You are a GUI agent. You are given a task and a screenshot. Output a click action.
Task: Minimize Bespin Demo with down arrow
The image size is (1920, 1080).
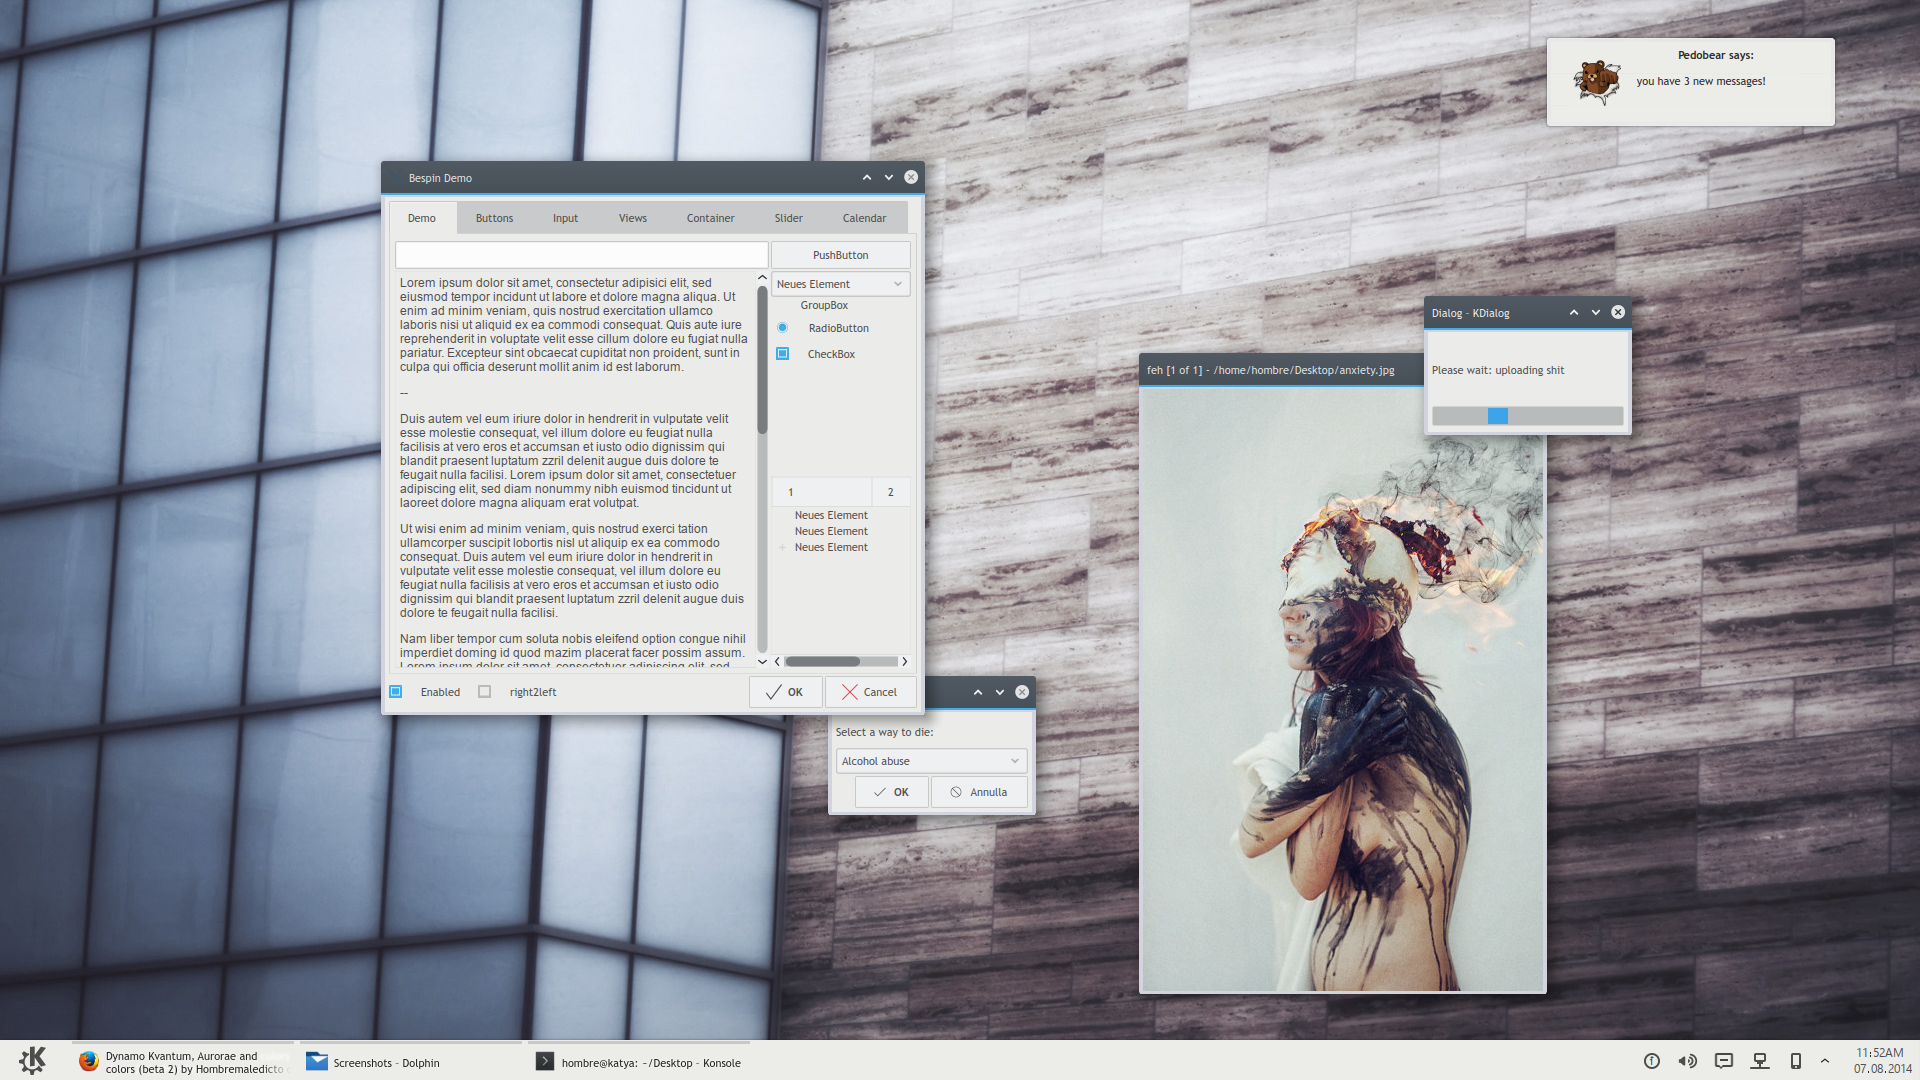[889, 177]
